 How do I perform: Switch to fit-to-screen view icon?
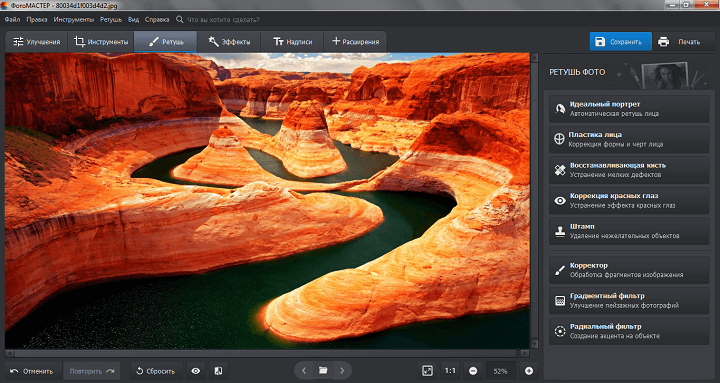pos(427,371)
